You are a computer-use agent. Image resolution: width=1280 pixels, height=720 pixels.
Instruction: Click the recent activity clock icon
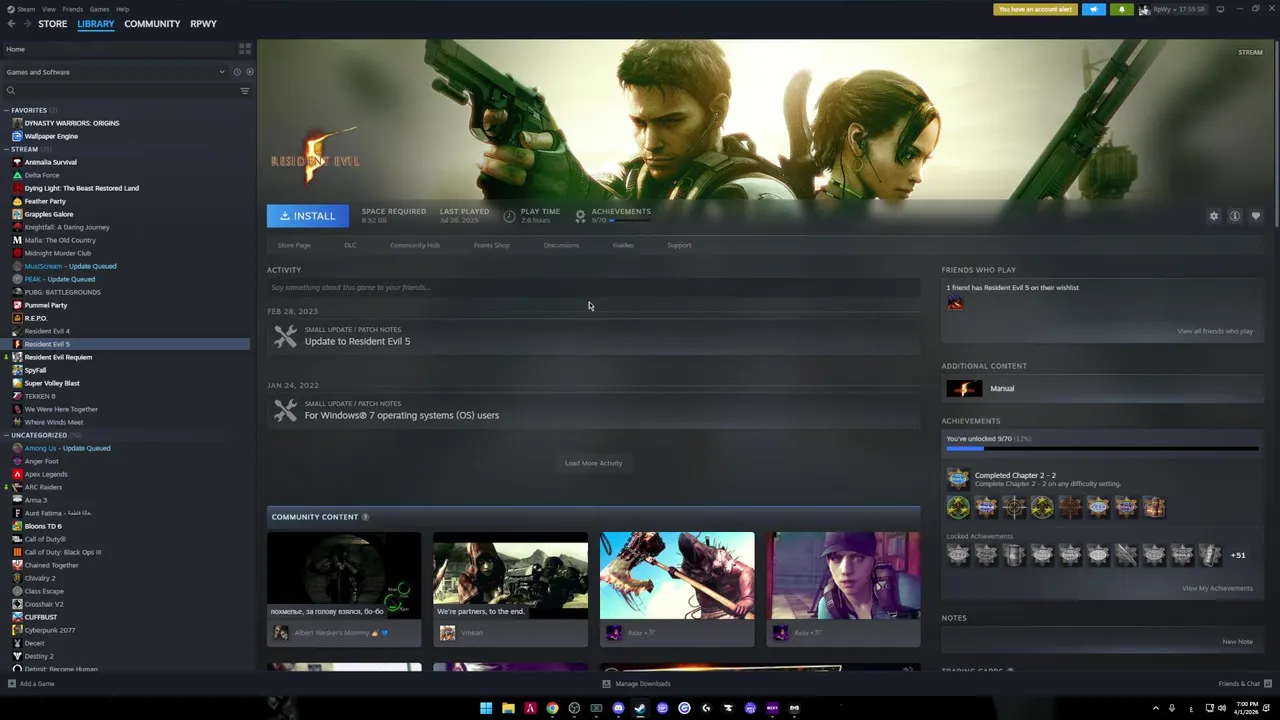[237, 72]
